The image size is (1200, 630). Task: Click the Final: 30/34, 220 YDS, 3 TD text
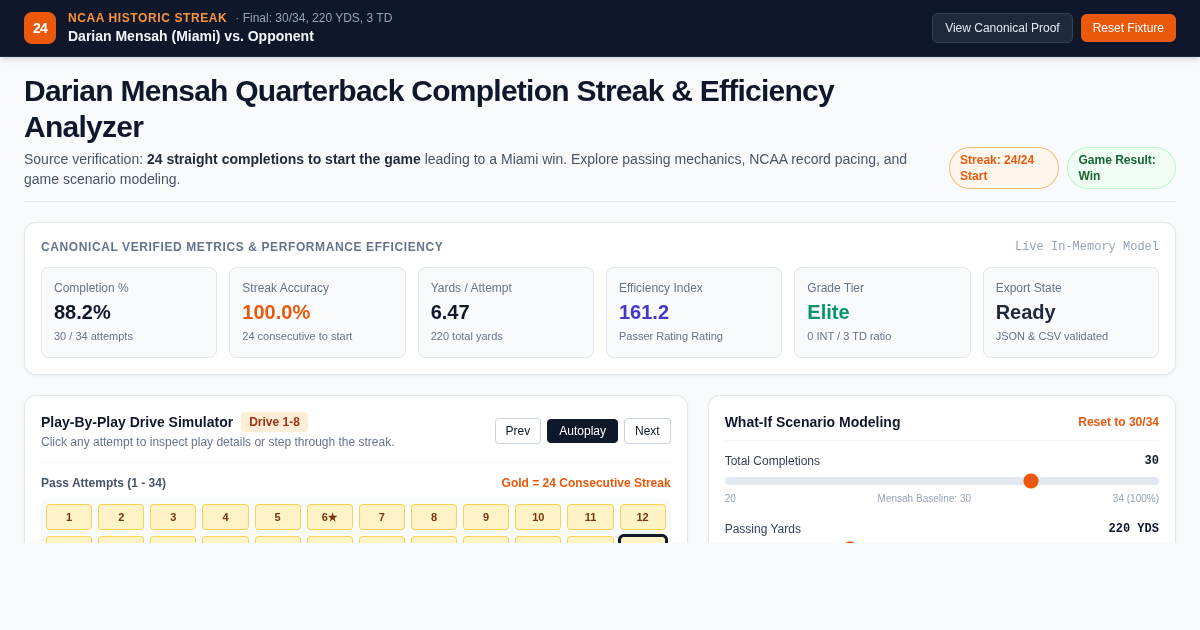317,18
